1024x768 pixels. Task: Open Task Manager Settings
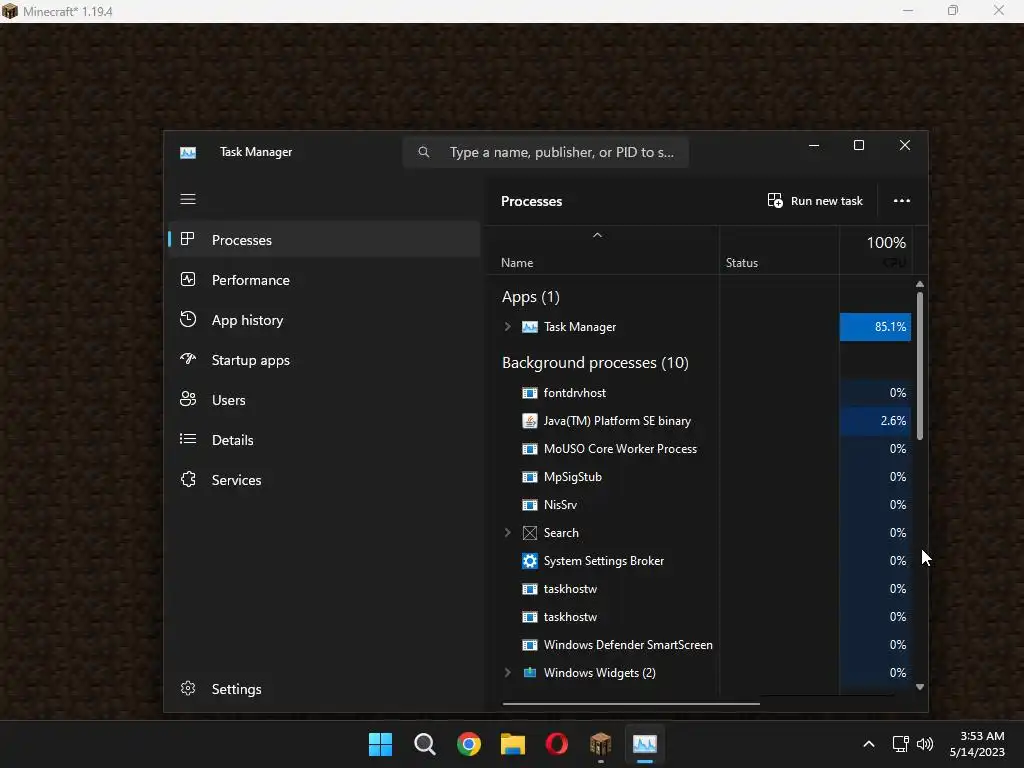[x=324, y=689]
